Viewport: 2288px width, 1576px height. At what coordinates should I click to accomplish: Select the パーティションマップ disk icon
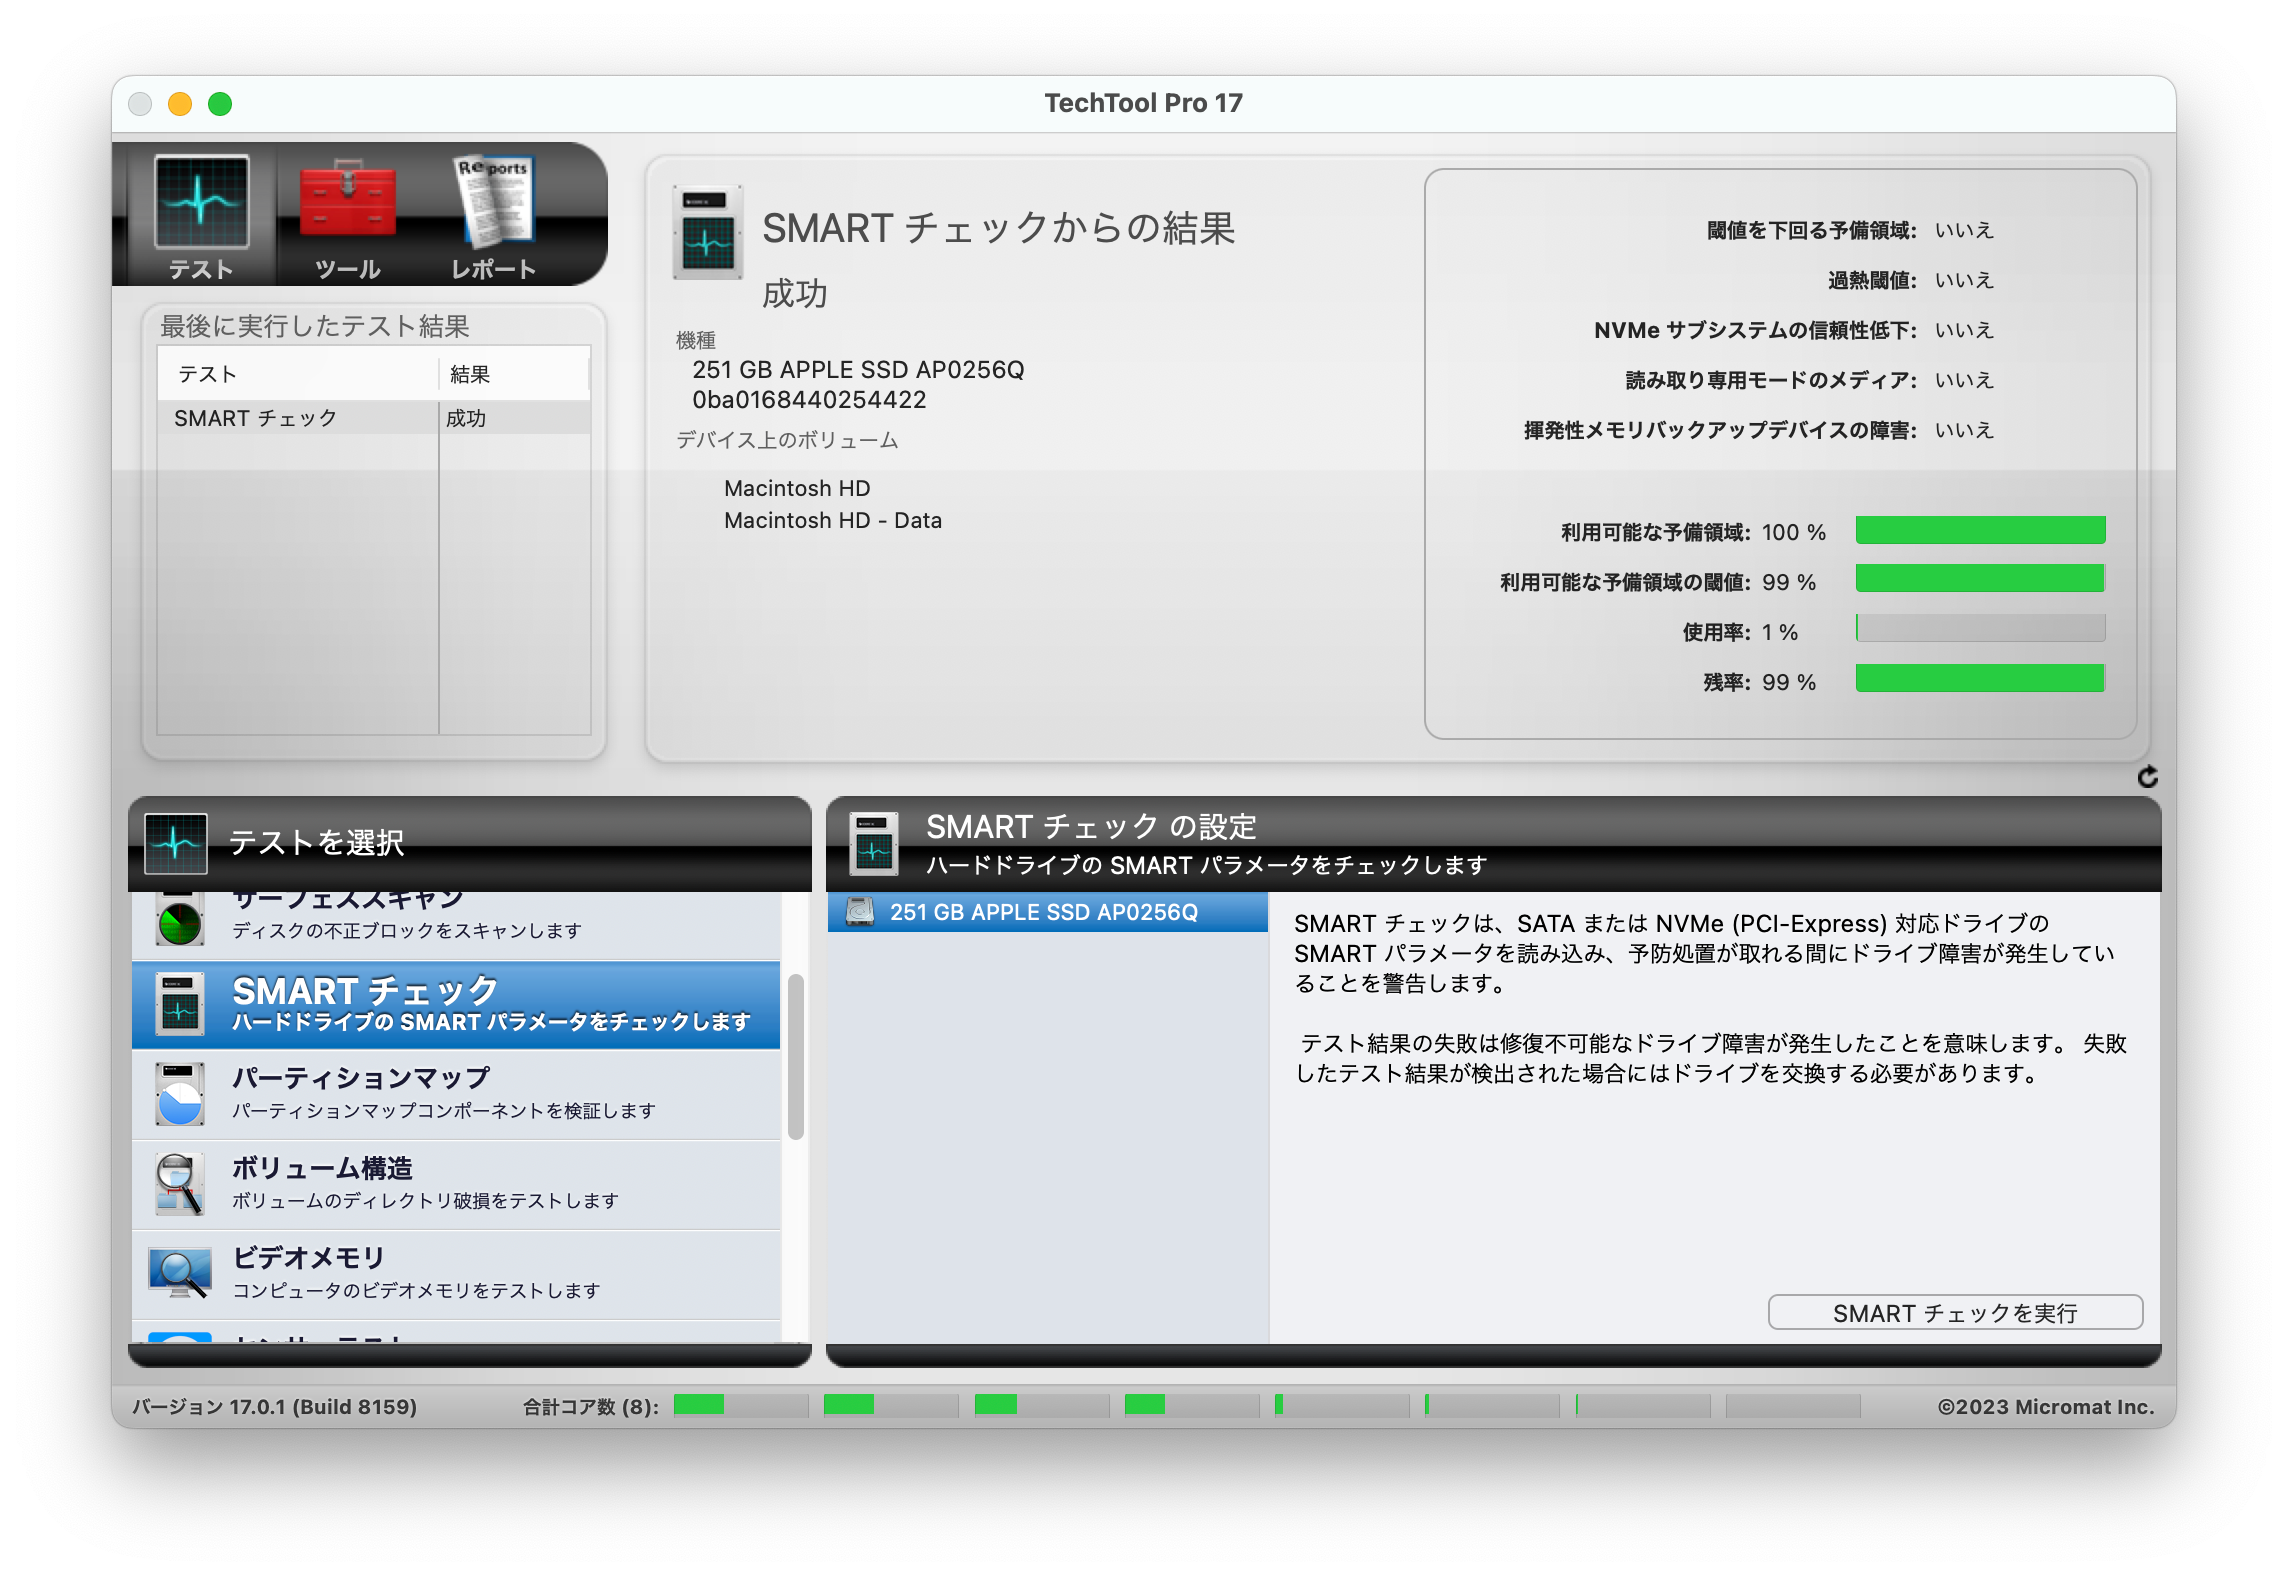(x=180, y=1093)
